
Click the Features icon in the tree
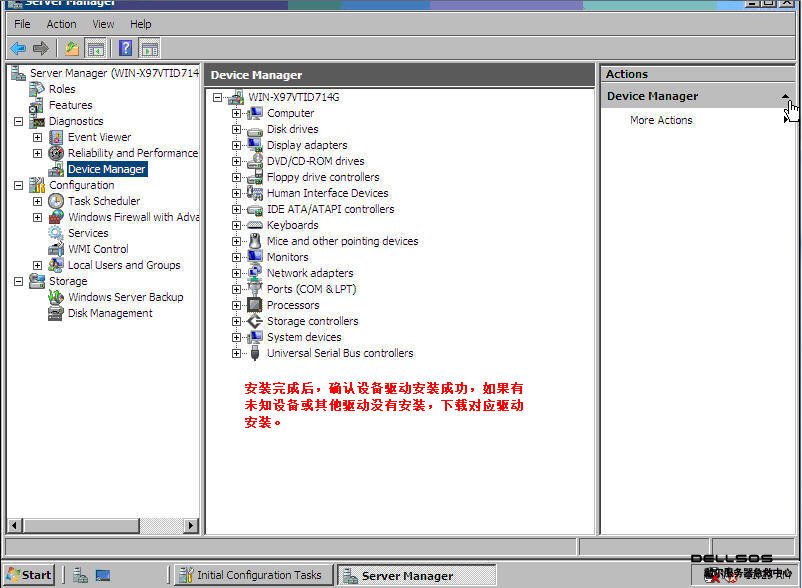pyautogui.click(x=36, y=105)
